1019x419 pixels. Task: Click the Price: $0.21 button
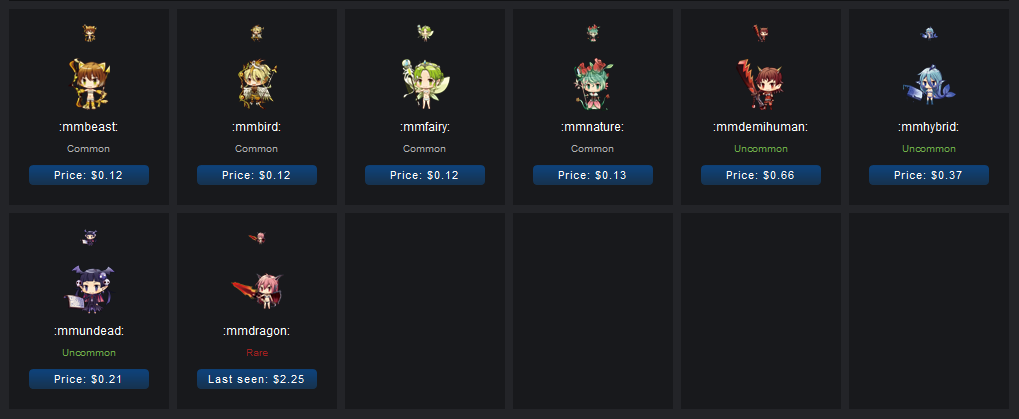(x=89, y=379)
